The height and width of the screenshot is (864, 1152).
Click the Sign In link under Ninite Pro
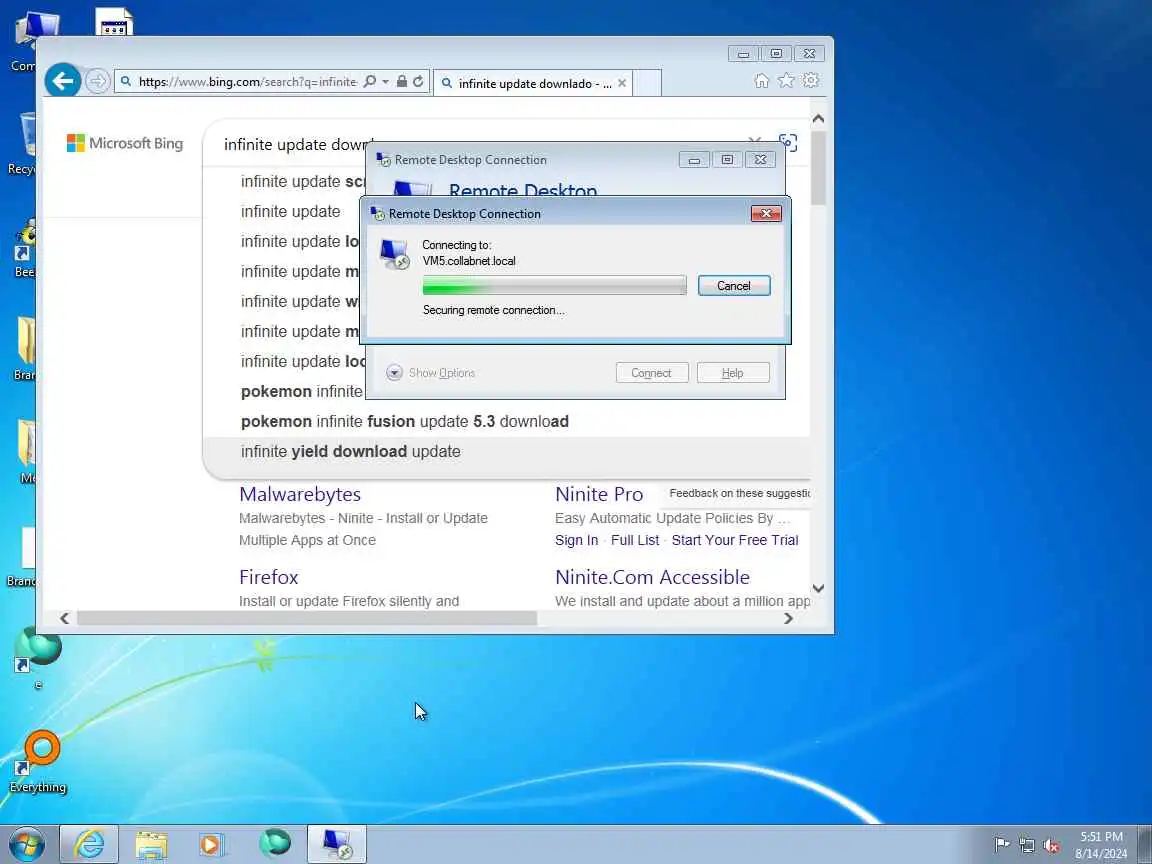pos(577,540)
